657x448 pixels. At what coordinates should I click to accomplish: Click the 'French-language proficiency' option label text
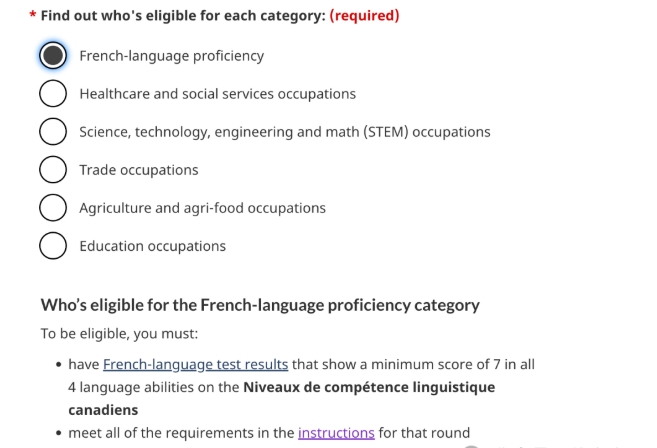[x=172, y=56]
